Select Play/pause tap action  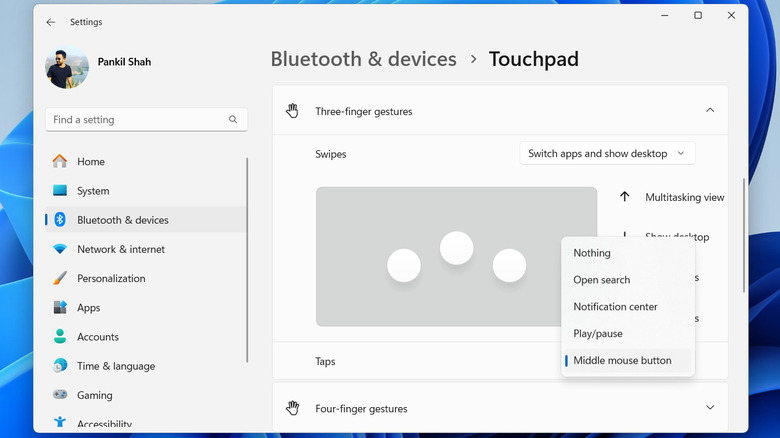pos(598,333)
